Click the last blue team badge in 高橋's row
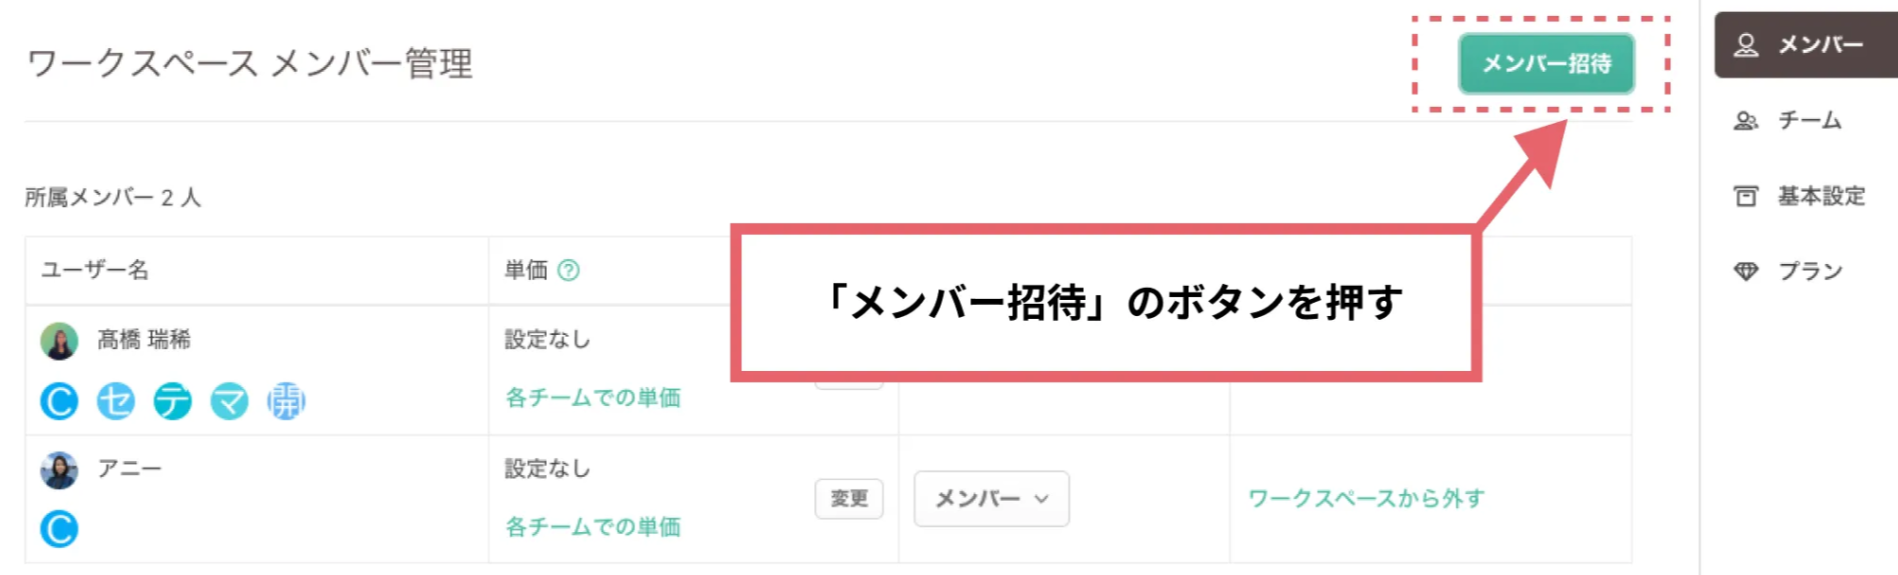The width and height of the screenshot is (1898, 575). click(x=286, y=401)
